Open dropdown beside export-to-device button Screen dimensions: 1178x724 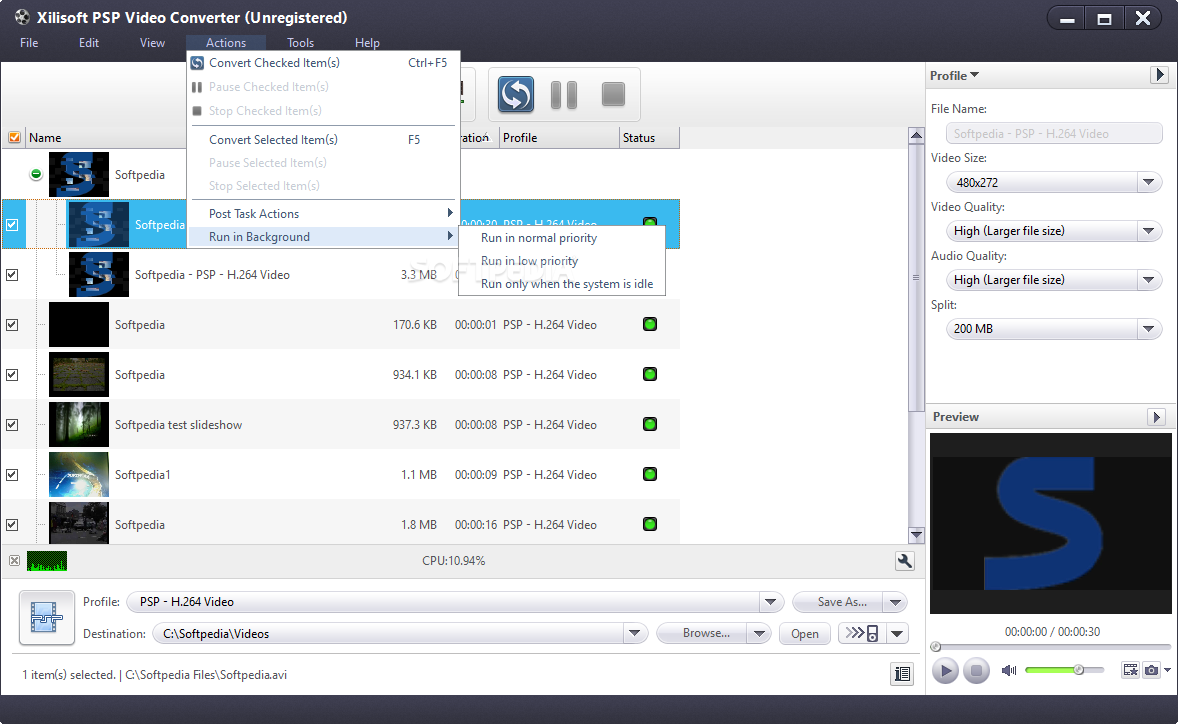(x=897, y=633)
